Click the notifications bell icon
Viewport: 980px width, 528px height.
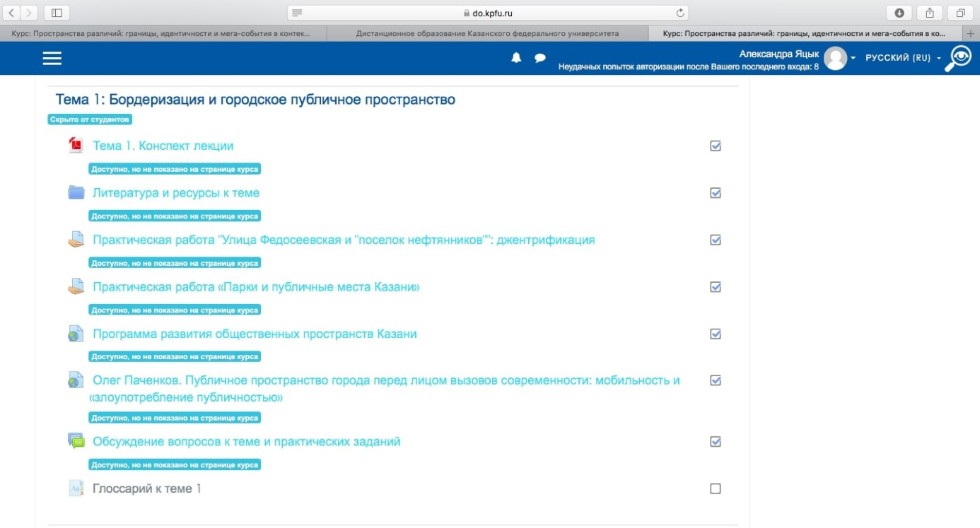[x=516, y=58]
